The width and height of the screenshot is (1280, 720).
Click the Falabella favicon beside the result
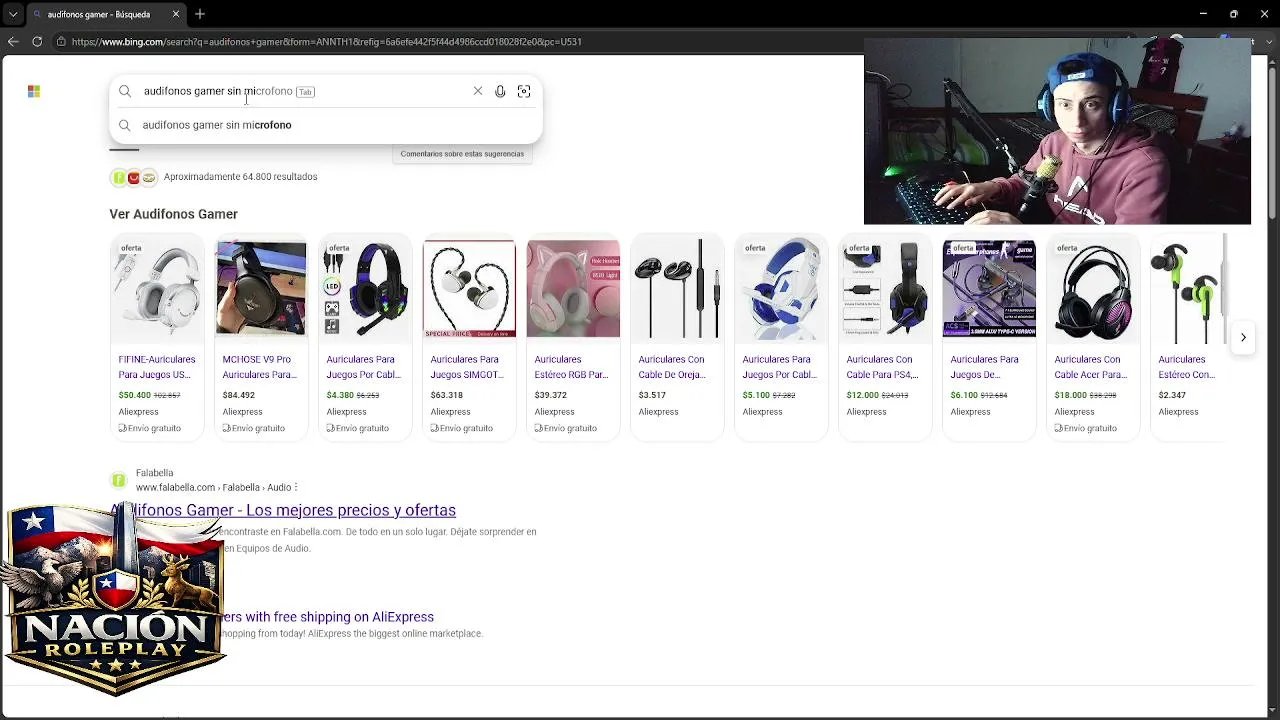coord(119,480)
